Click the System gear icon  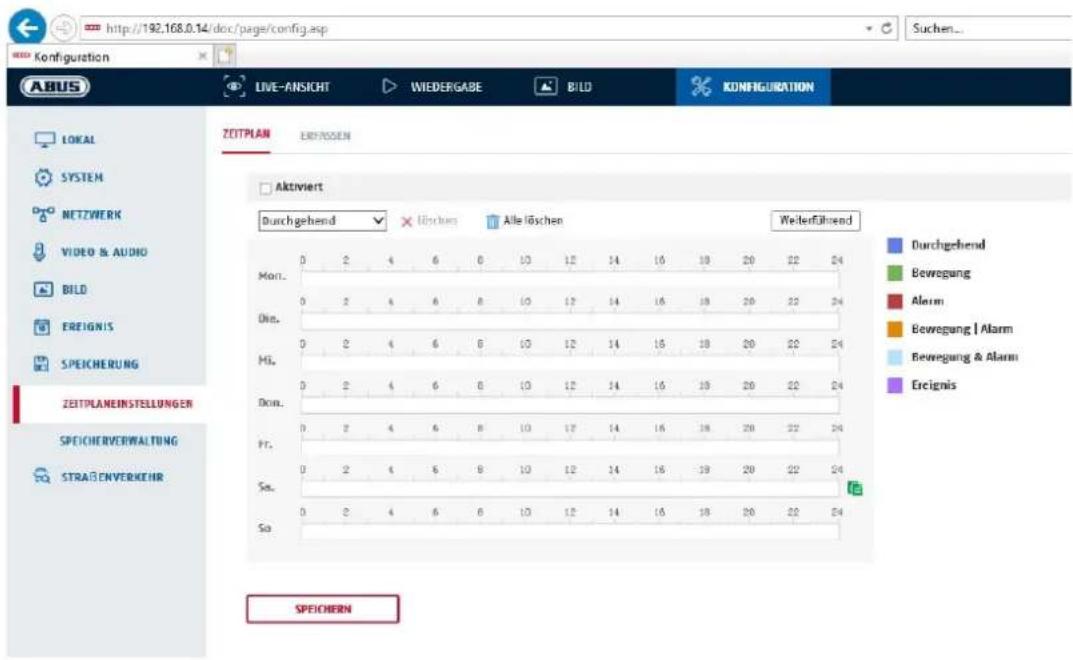[x=43, y=177]
